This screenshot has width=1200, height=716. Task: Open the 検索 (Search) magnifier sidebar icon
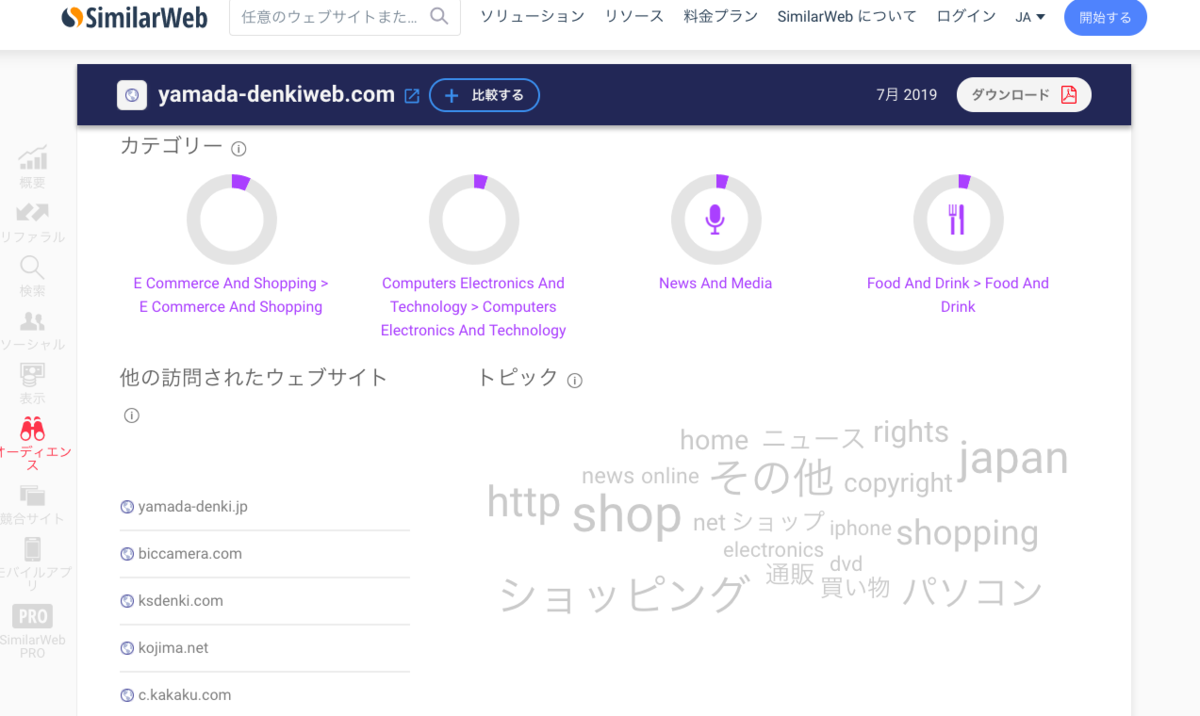[31, 266]
